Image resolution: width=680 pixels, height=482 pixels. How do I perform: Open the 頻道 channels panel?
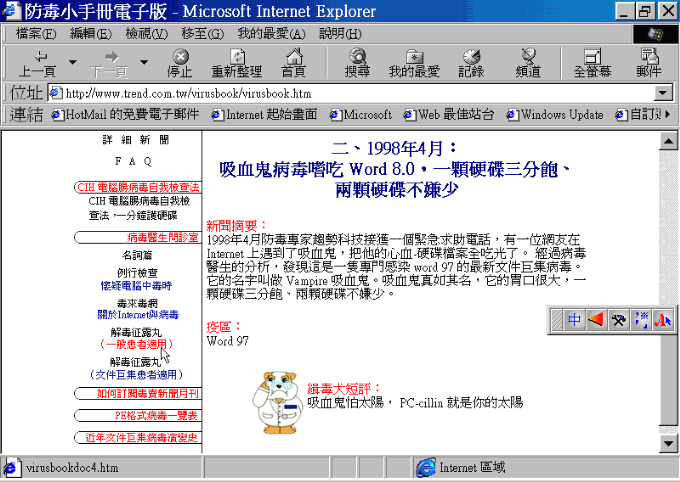pyautogui.click(x=528, y=63)
